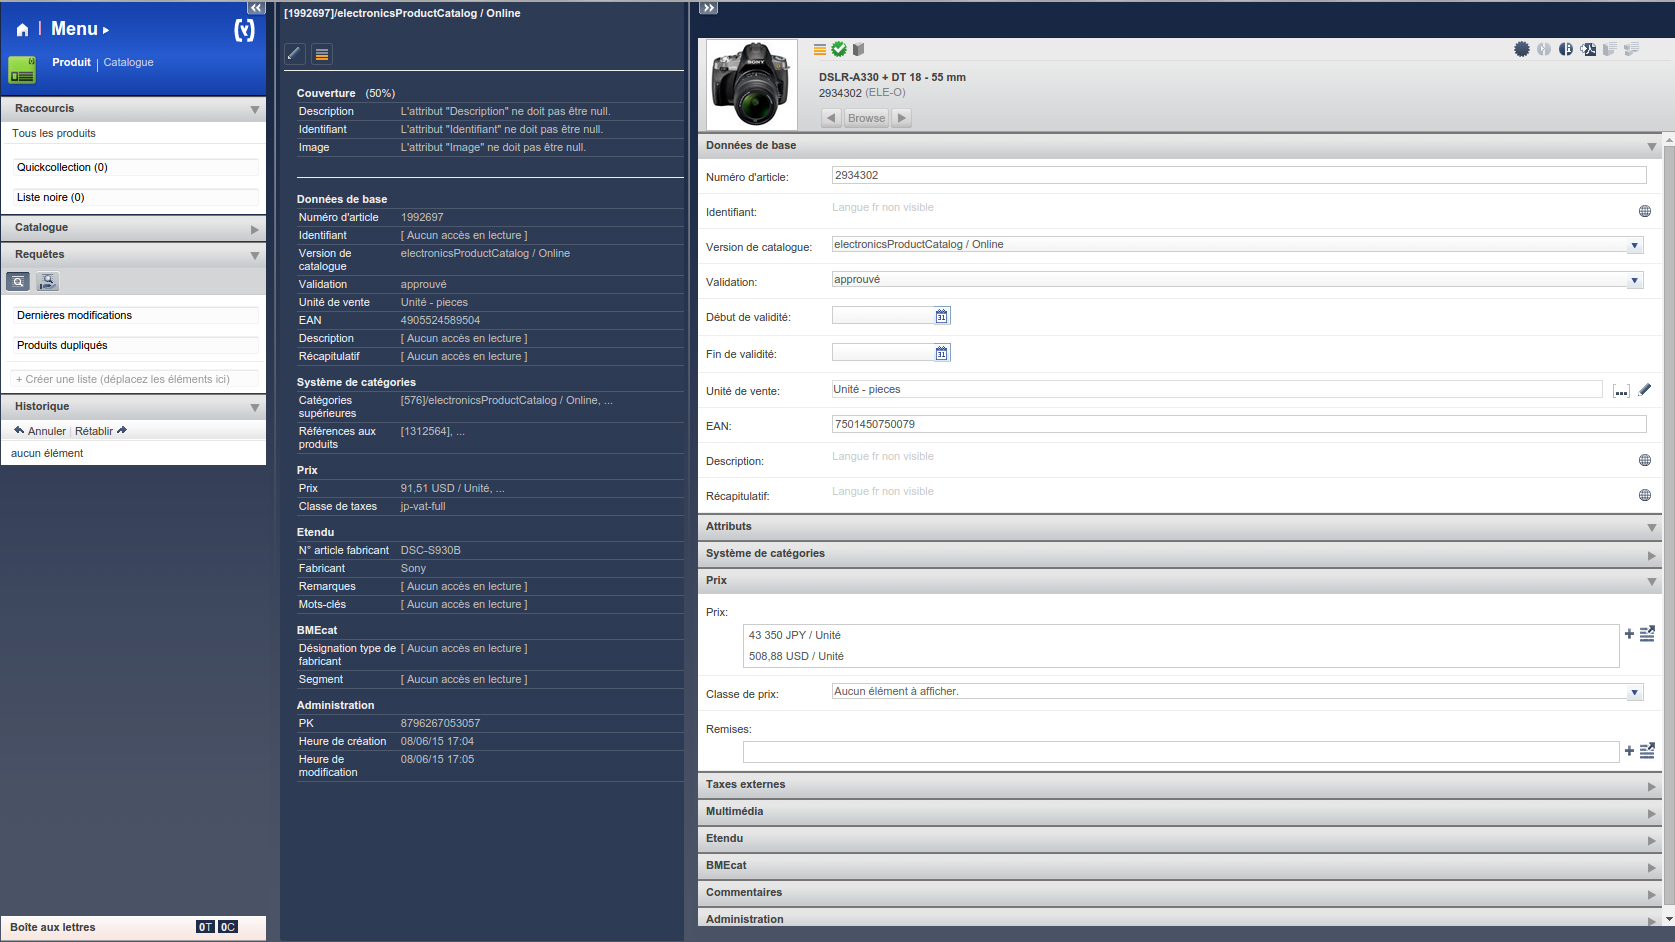Click the 0C comment counter
Image resolution: width=1675 pixels, height=942 pixels.
point(228,927)
